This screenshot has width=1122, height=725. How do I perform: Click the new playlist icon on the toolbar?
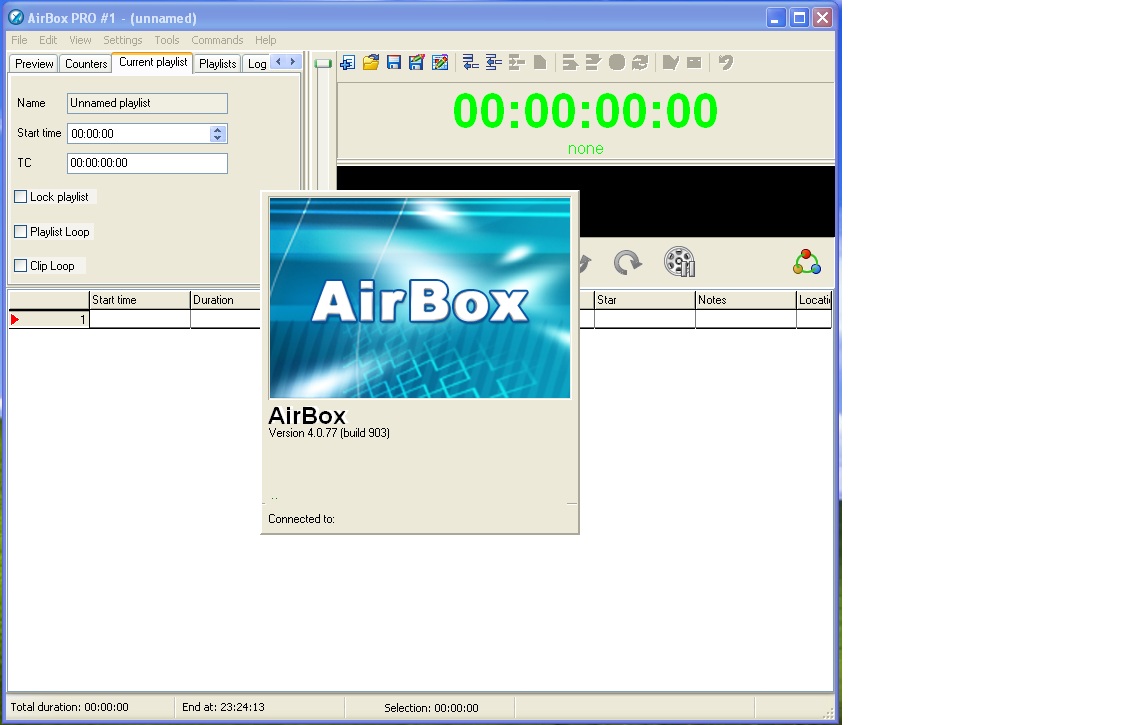pos(347,62)
